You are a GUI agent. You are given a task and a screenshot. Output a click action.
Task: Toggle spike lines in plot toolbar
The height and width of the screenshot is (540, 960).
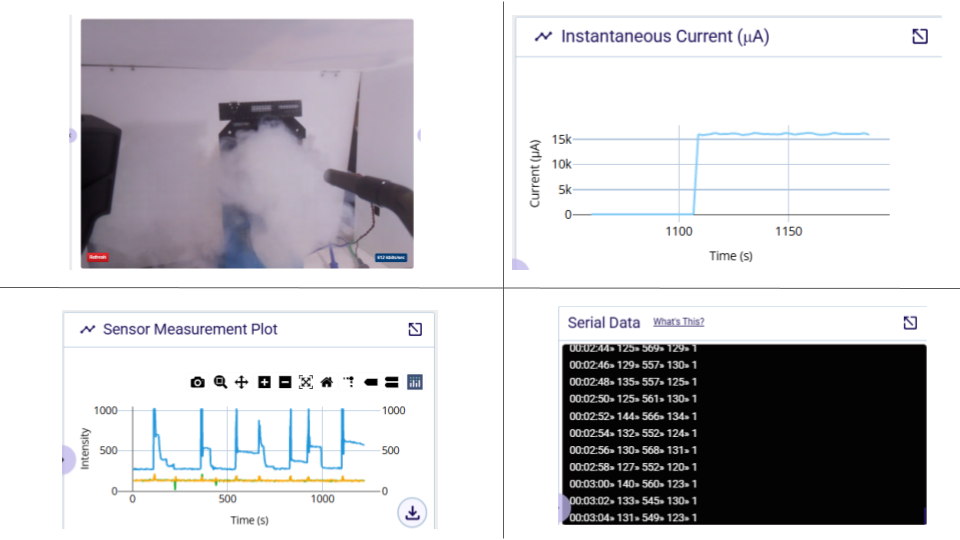coord(349,382)
